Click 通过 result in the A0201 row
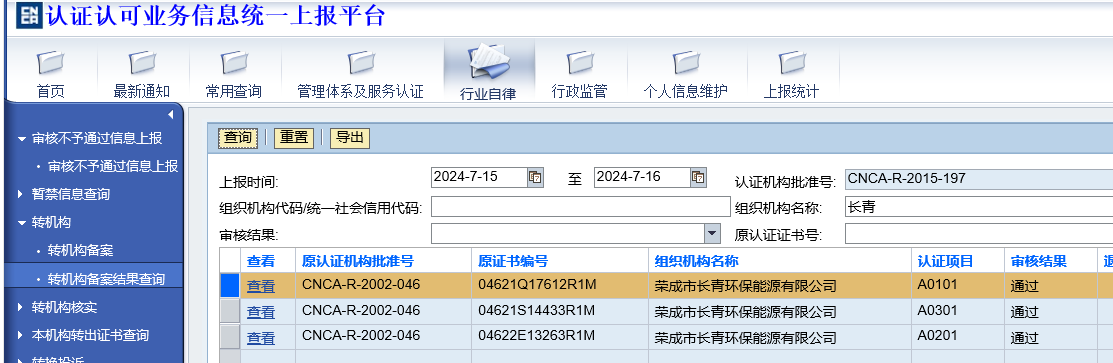Screen dimensions: 1113x363 click(1024, 338)
